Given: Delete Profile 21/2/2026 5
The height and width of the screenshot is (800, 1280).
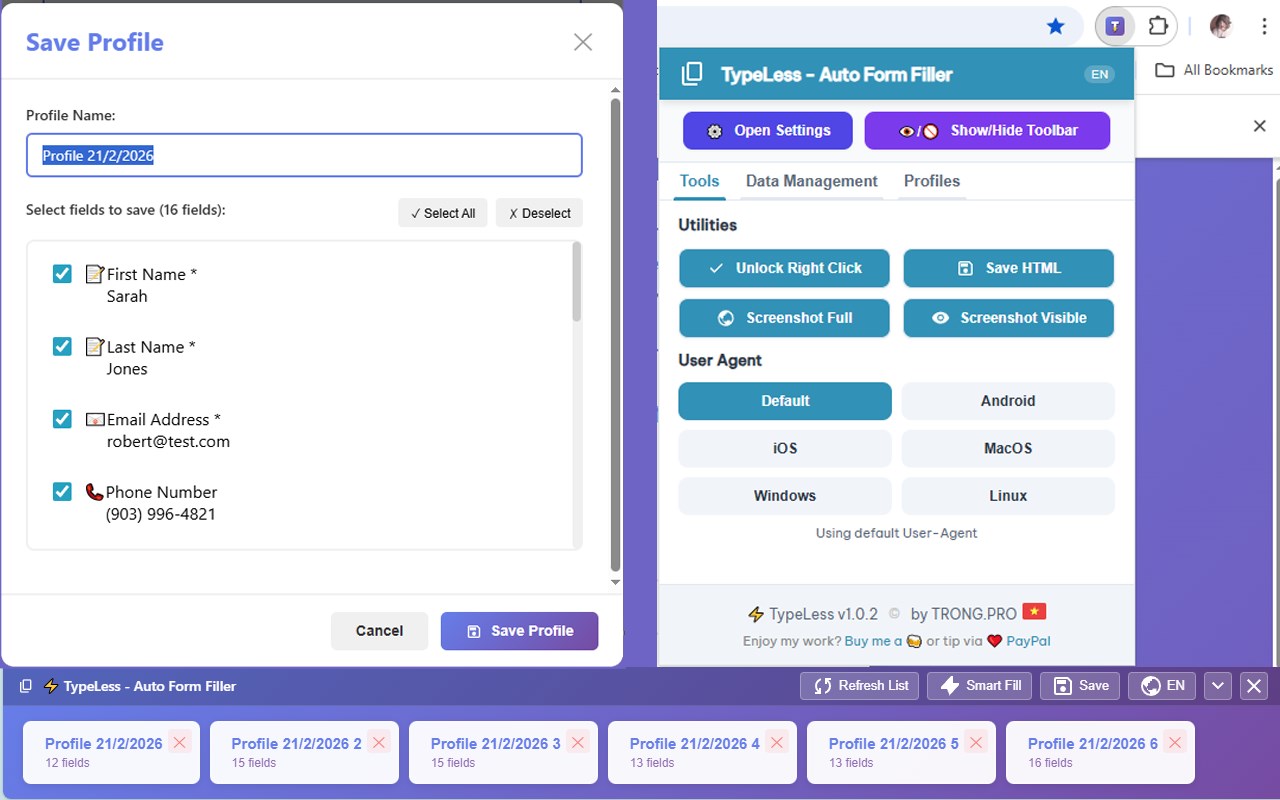Looking at the screenshot, I should tap(975, 742).
